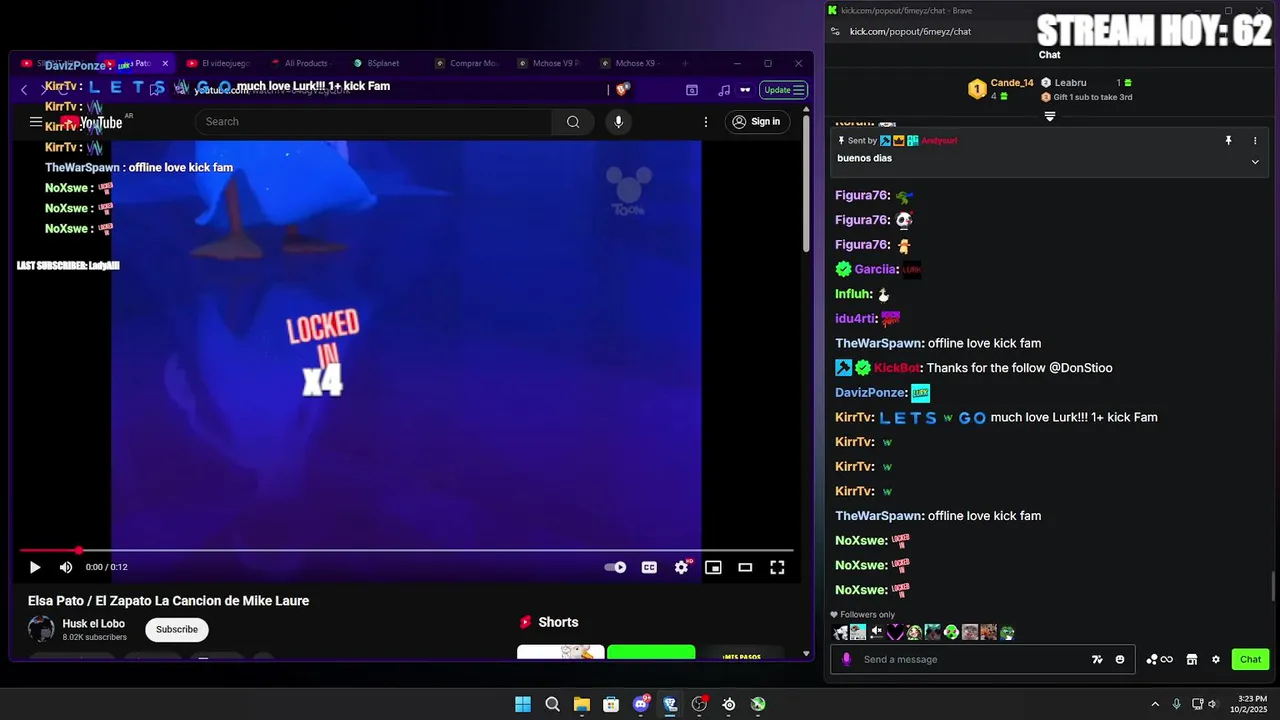
Task: Subscribe to Husk el Lobo
Action: (x=177, y=629)
